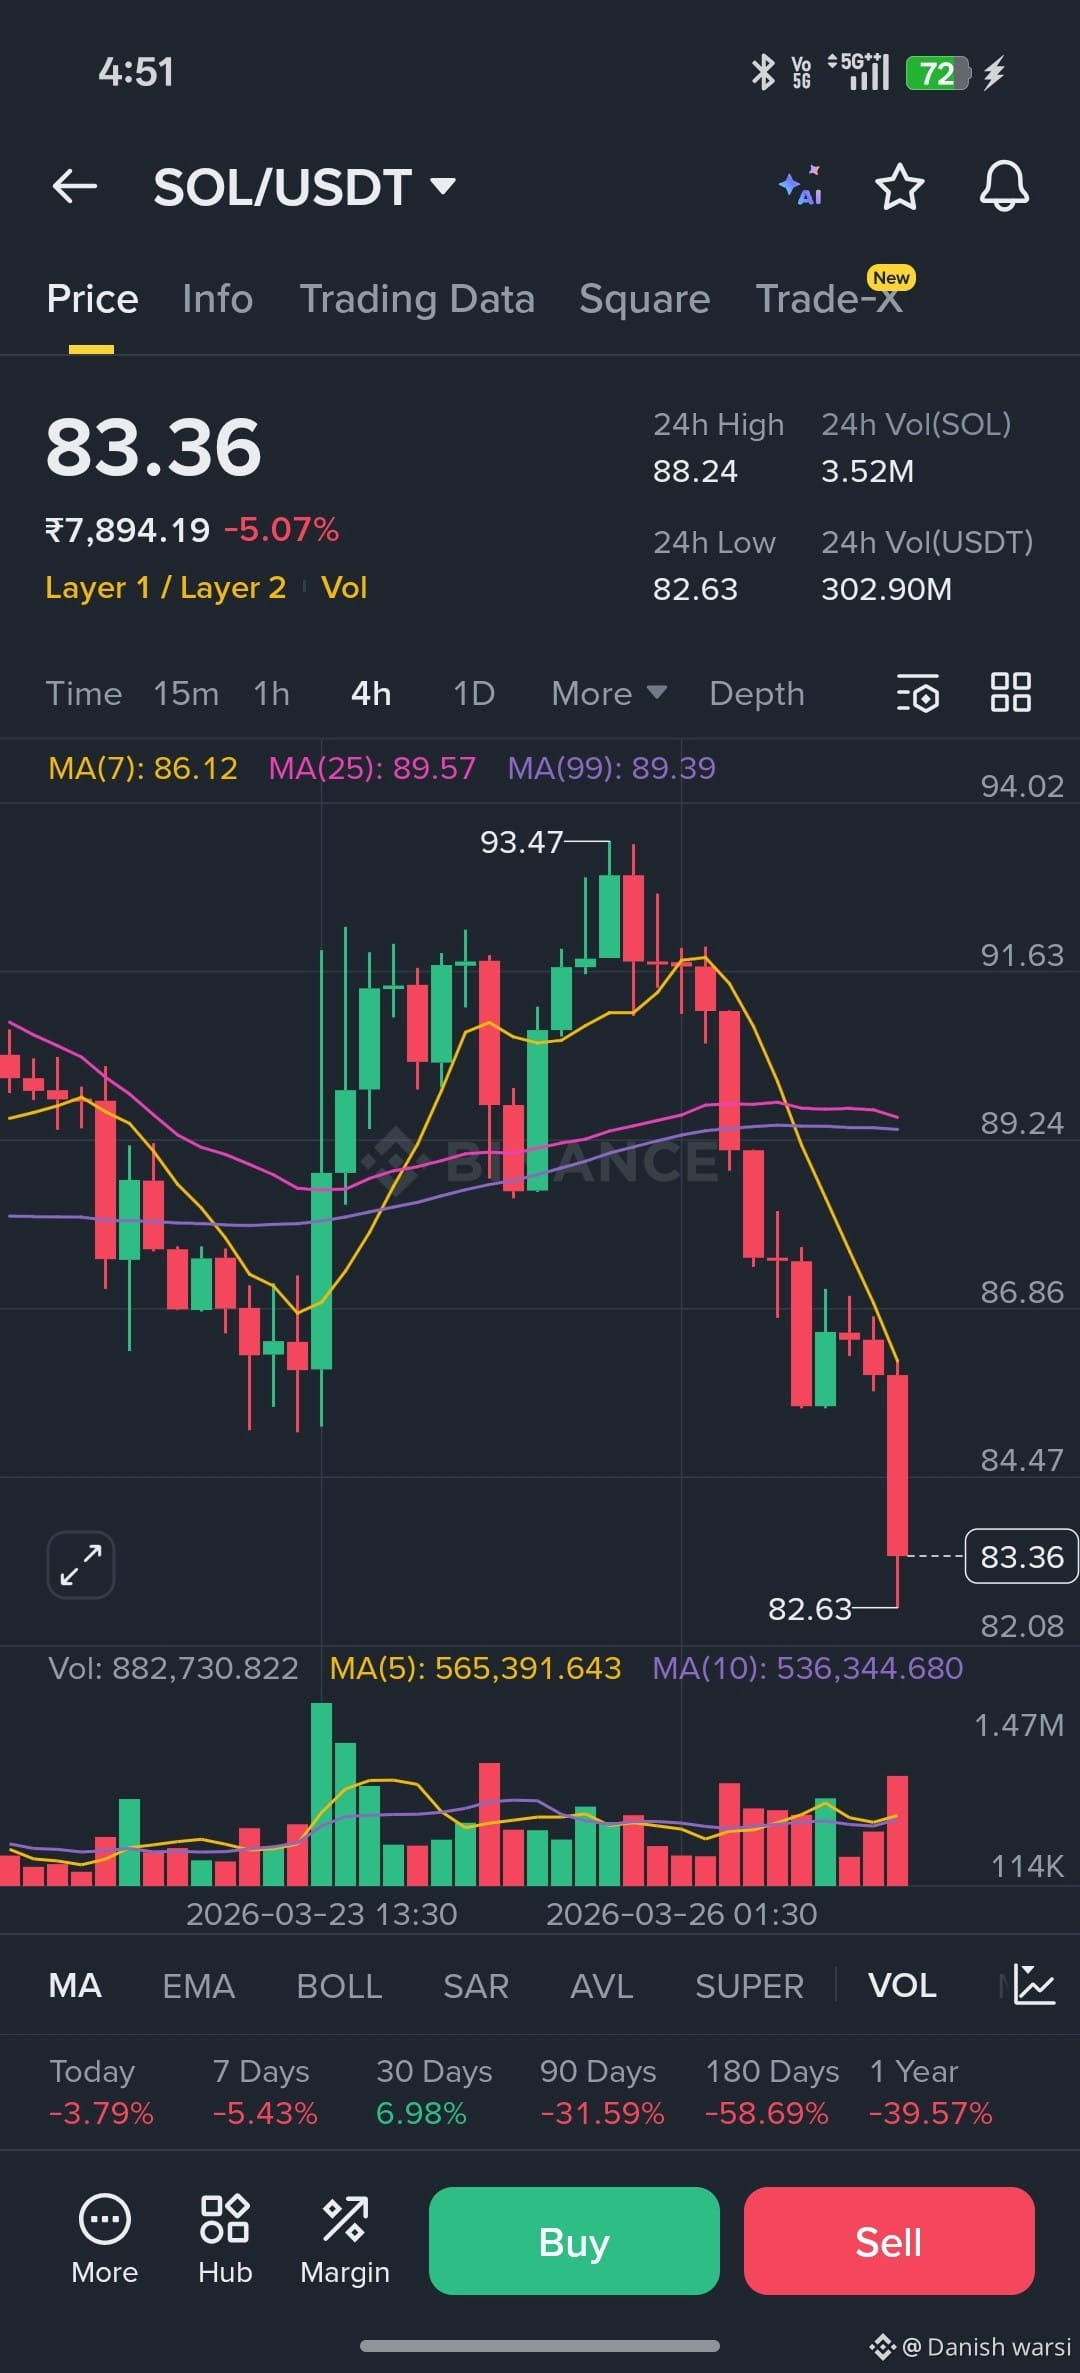Tap the MA(7): 86.12 legend value

143,768
